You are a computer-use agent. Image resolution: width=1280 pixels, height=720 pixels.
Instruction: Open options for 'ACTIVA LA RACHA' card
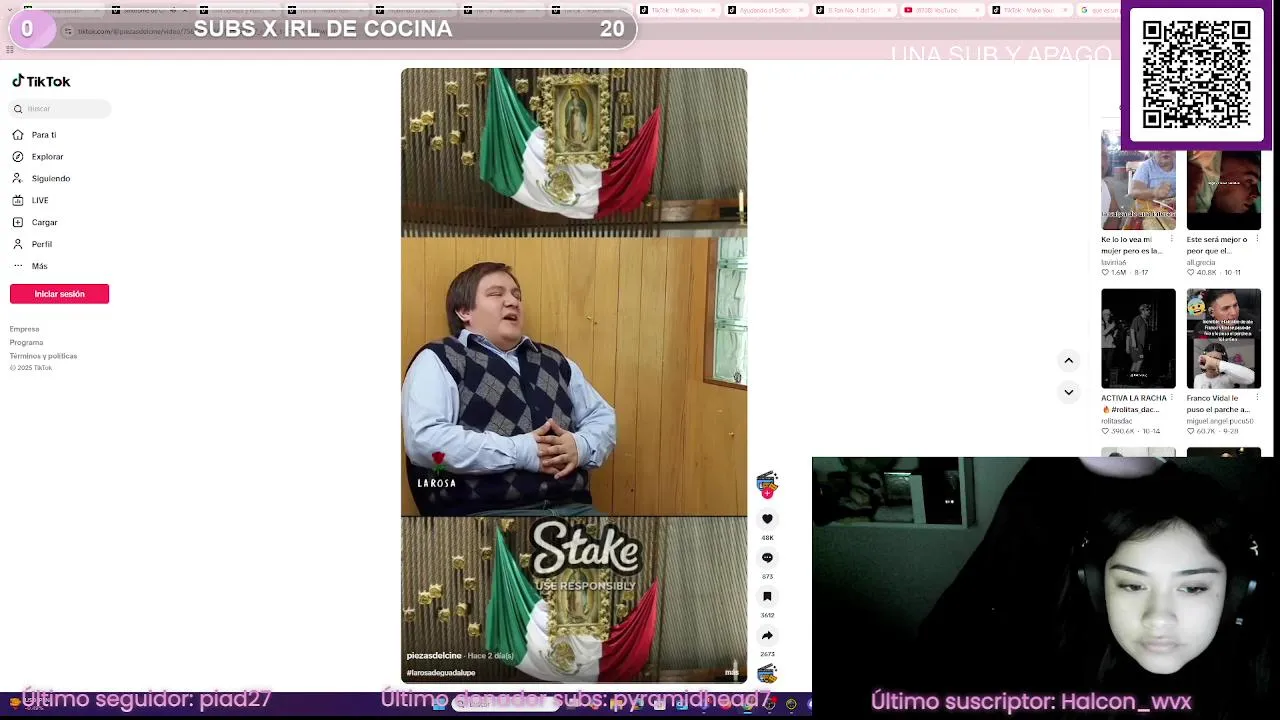pyautogui.click(x=1172, y=398)
